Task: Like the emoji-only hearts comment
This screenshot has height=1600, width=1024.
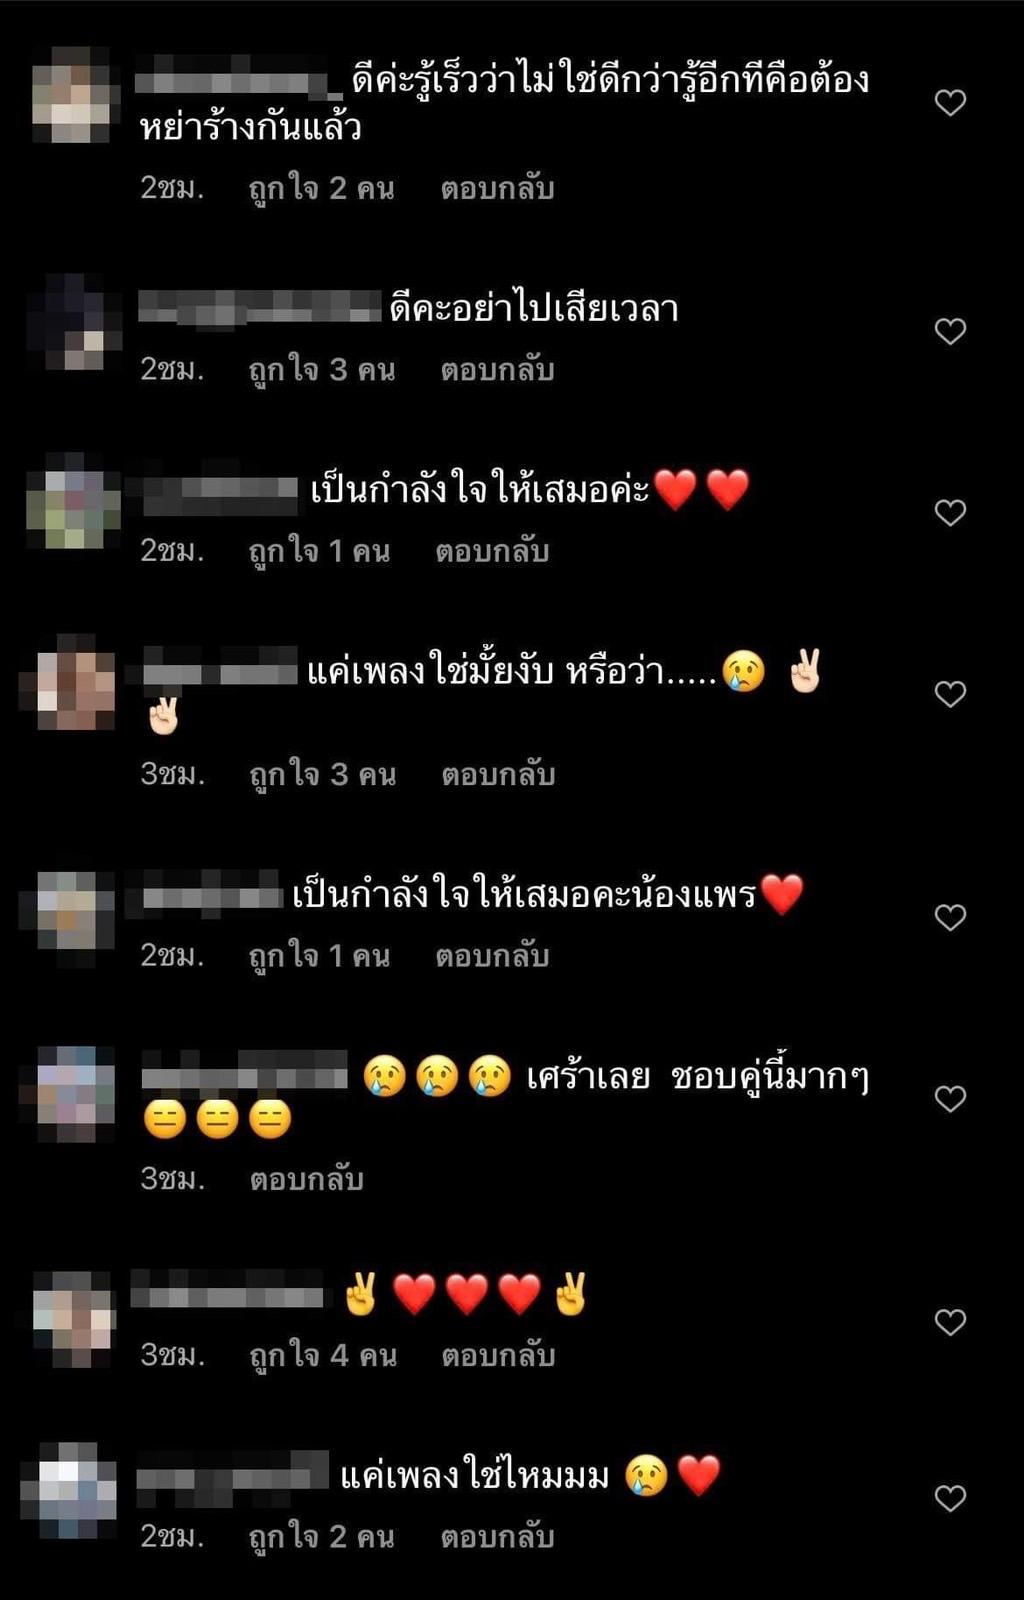Action: coord(950,1322)
